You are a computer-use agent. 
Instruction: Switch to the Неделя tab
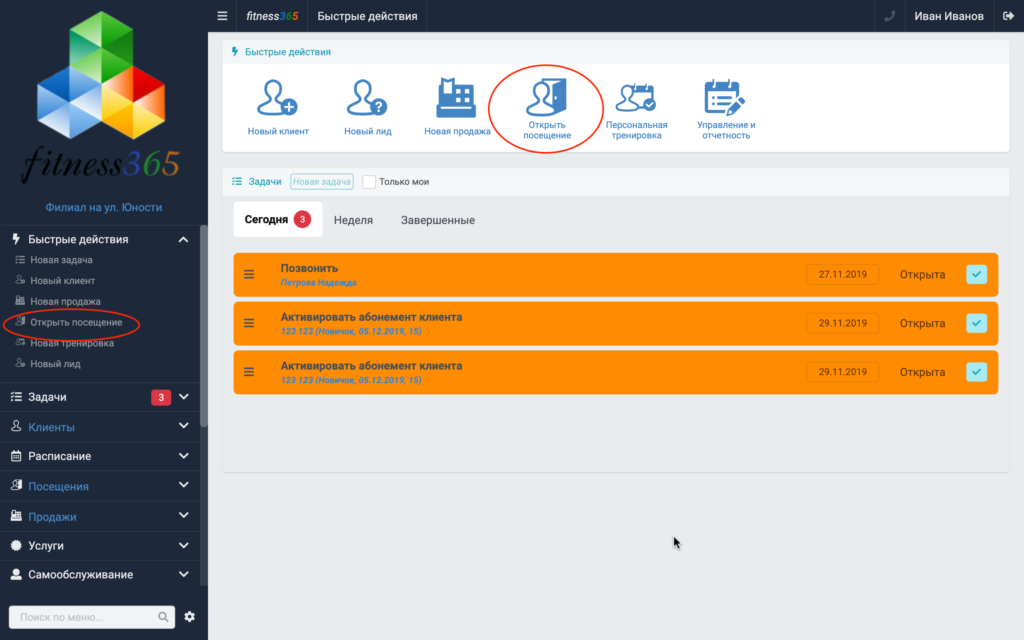353,220
